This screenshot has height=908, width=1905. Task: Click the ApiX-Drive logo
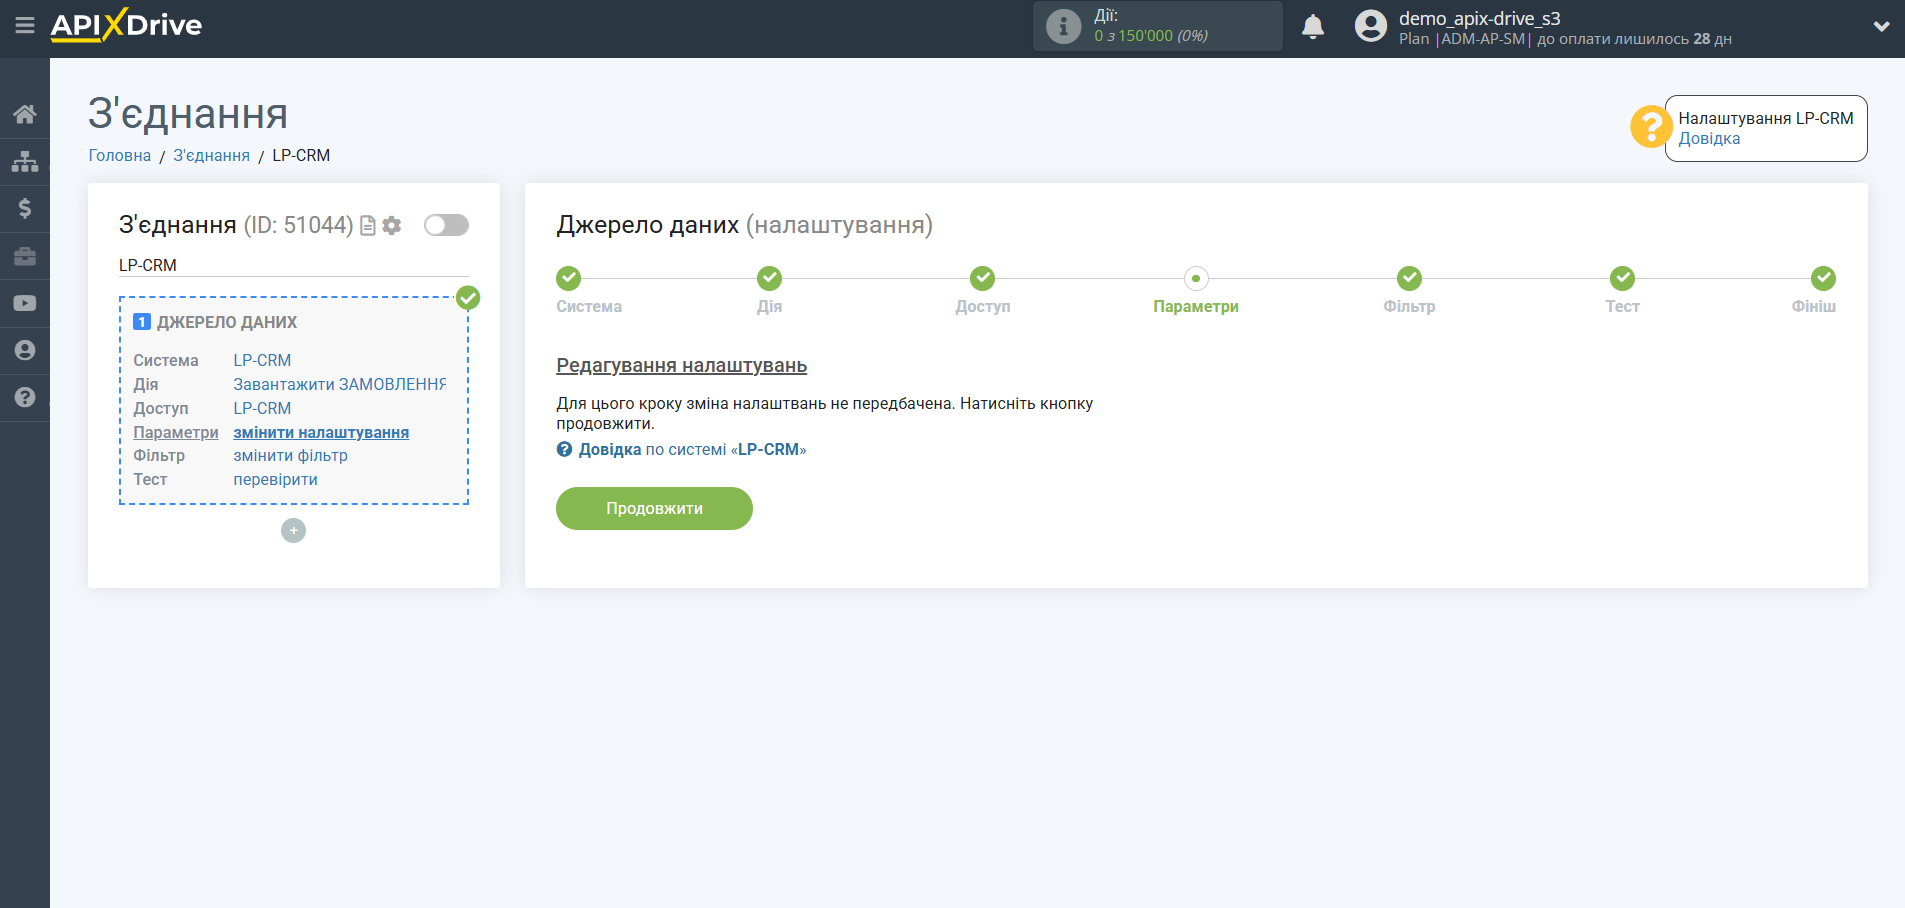[x=126, y=25]
